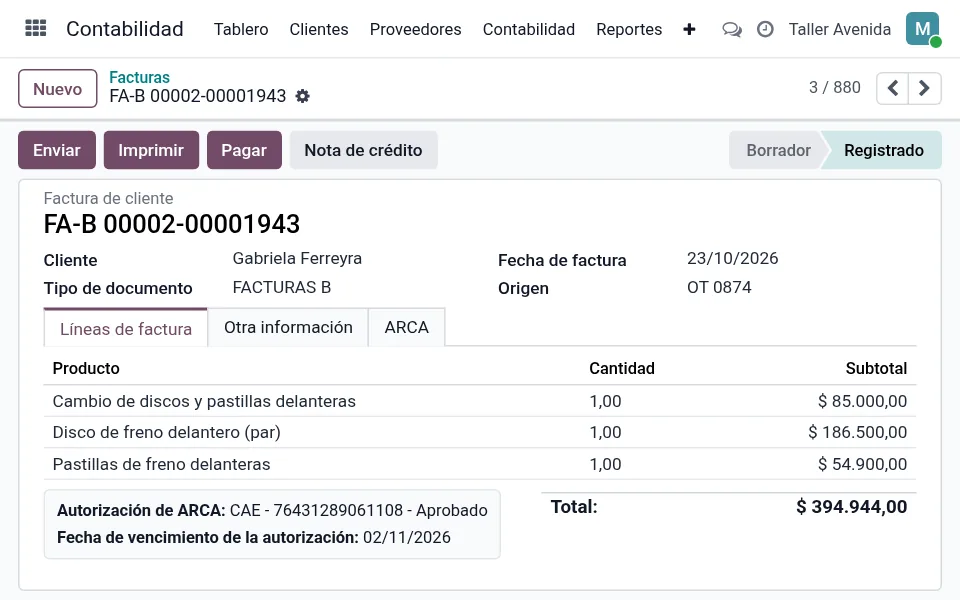This screenshot has width=960, height=600.
Task: Switch to Otra información tab
Action: (x=288, y=328)
